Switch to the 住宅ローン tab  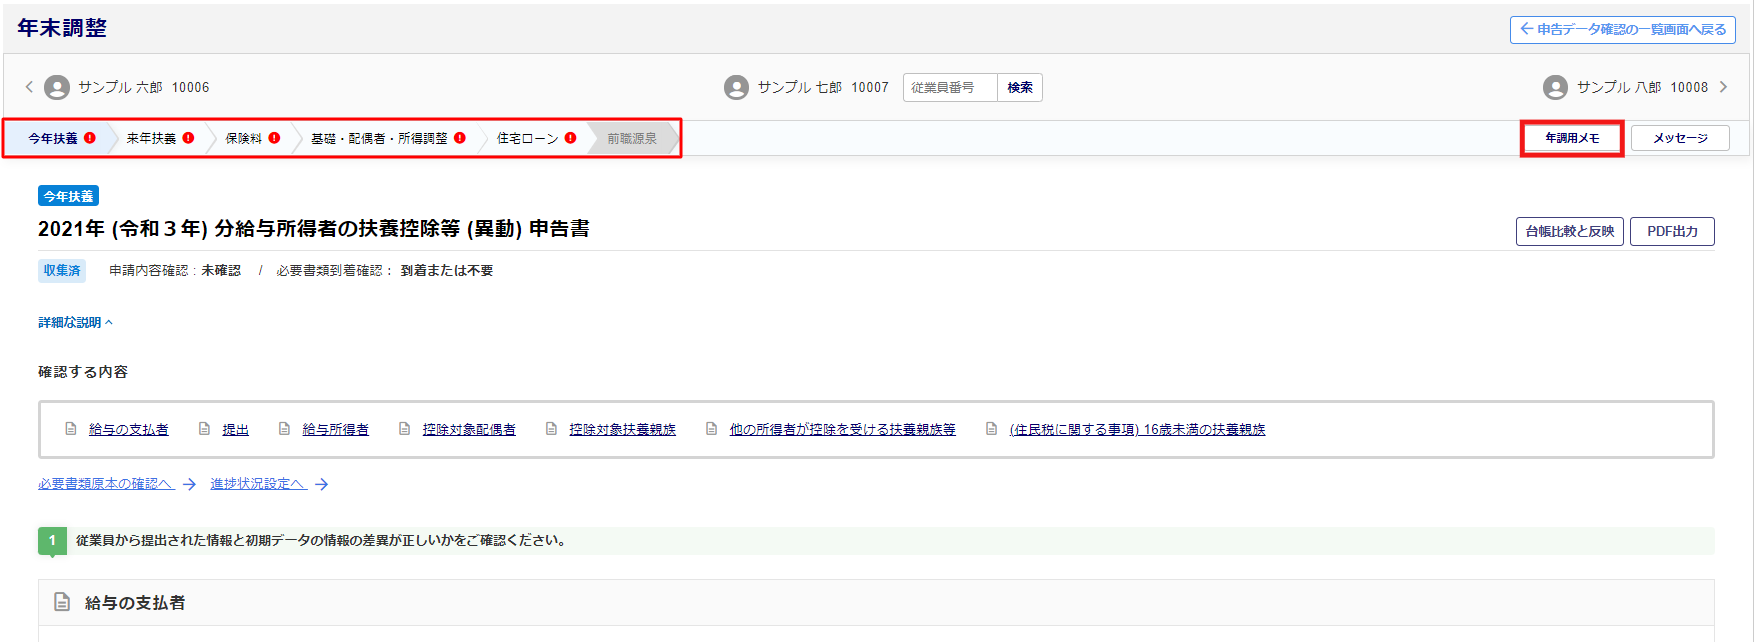pos(534,138)
